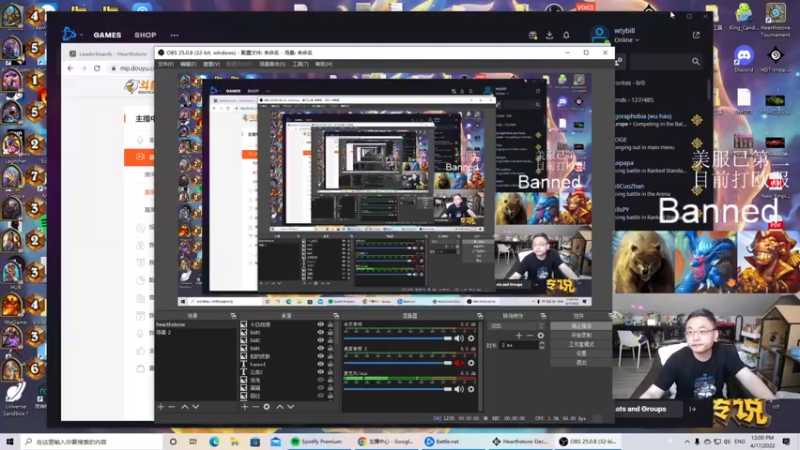Mute the Desktop Audio speaker
Screen dimensions: 800x450
click(459, 338)
